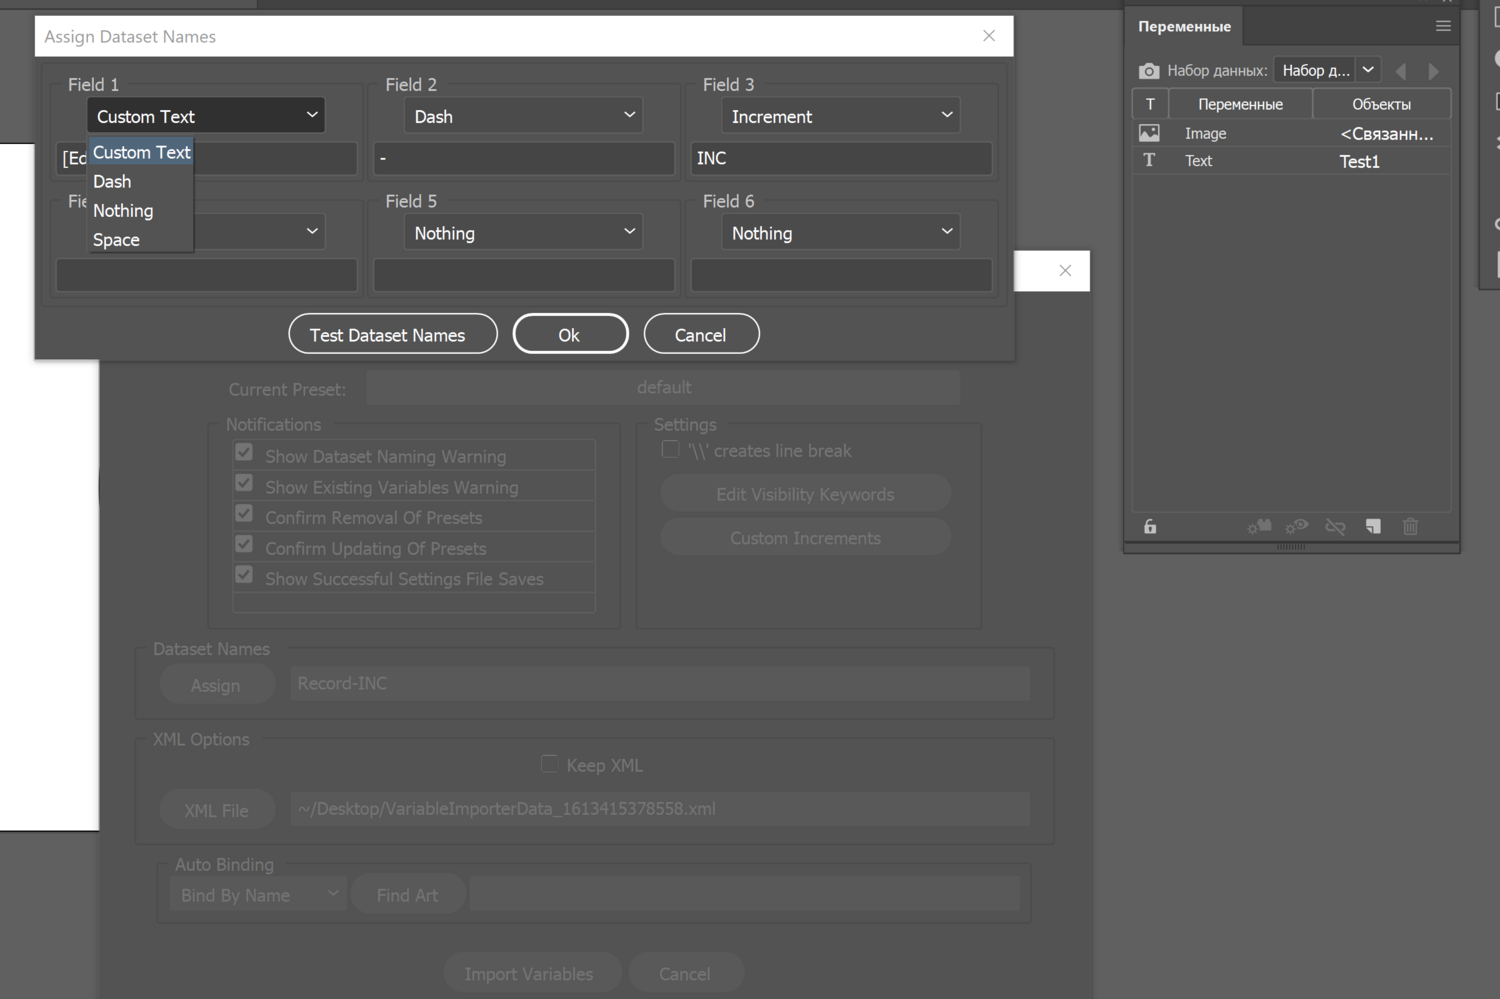Click the new variable icon
This screenshot has height=999, width=1500.
coord(1373,527)
